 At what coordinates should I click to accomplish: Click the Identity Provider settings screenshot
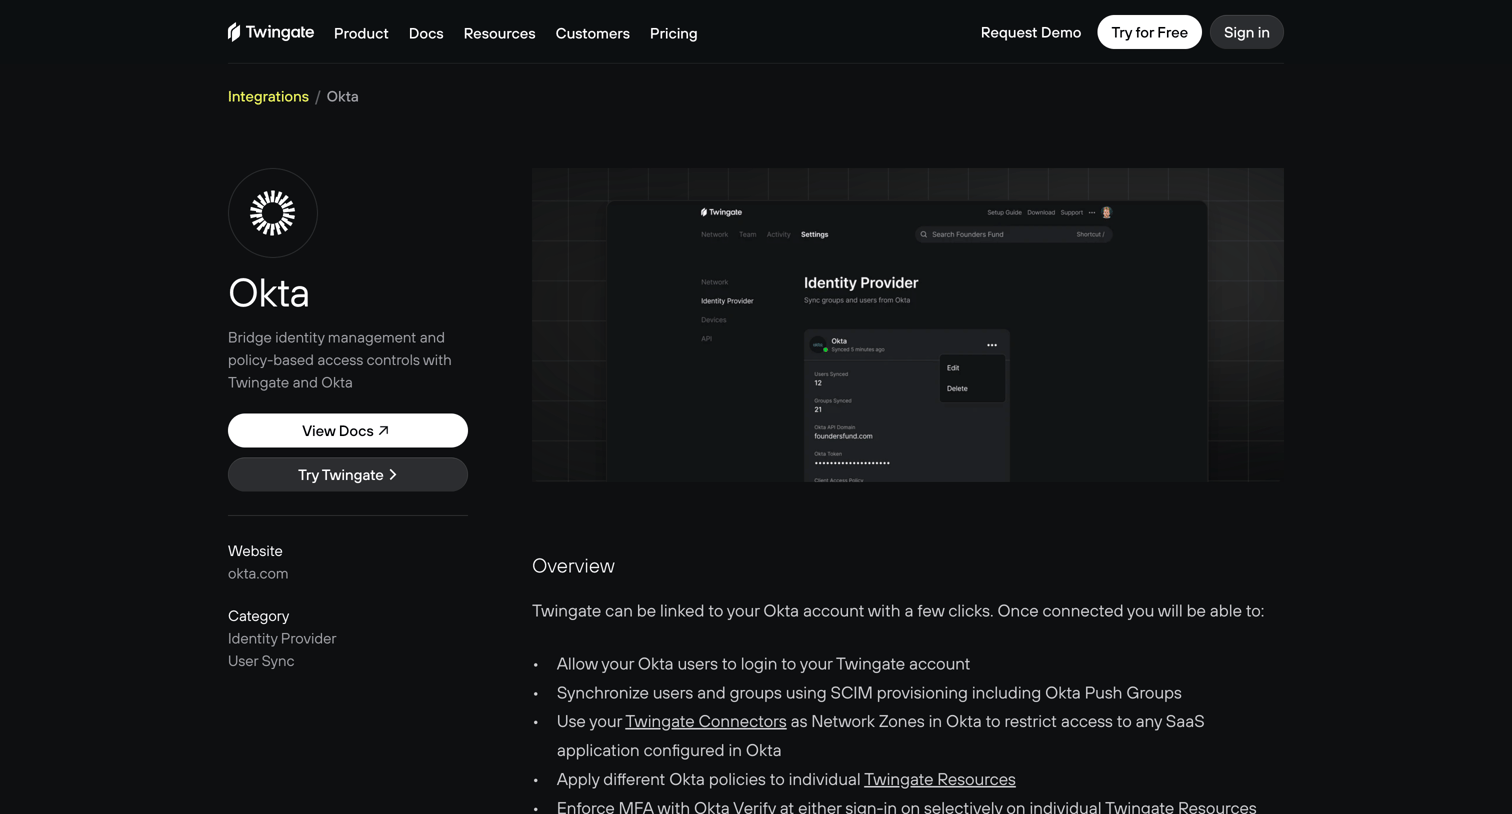[908, 325]
